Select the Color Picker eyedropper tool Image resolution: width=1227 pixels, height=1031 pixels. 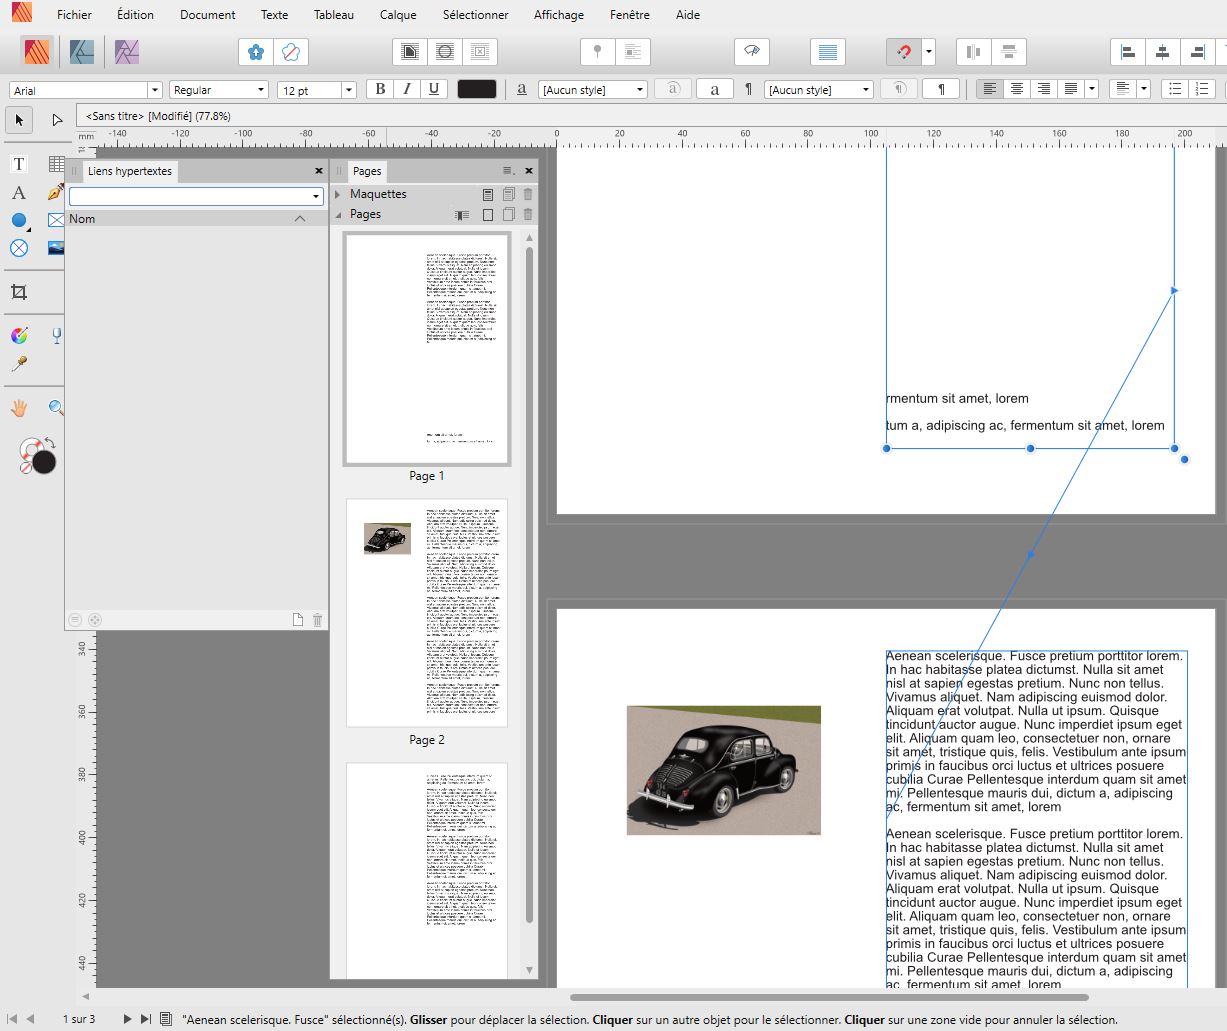coord(19,365)
